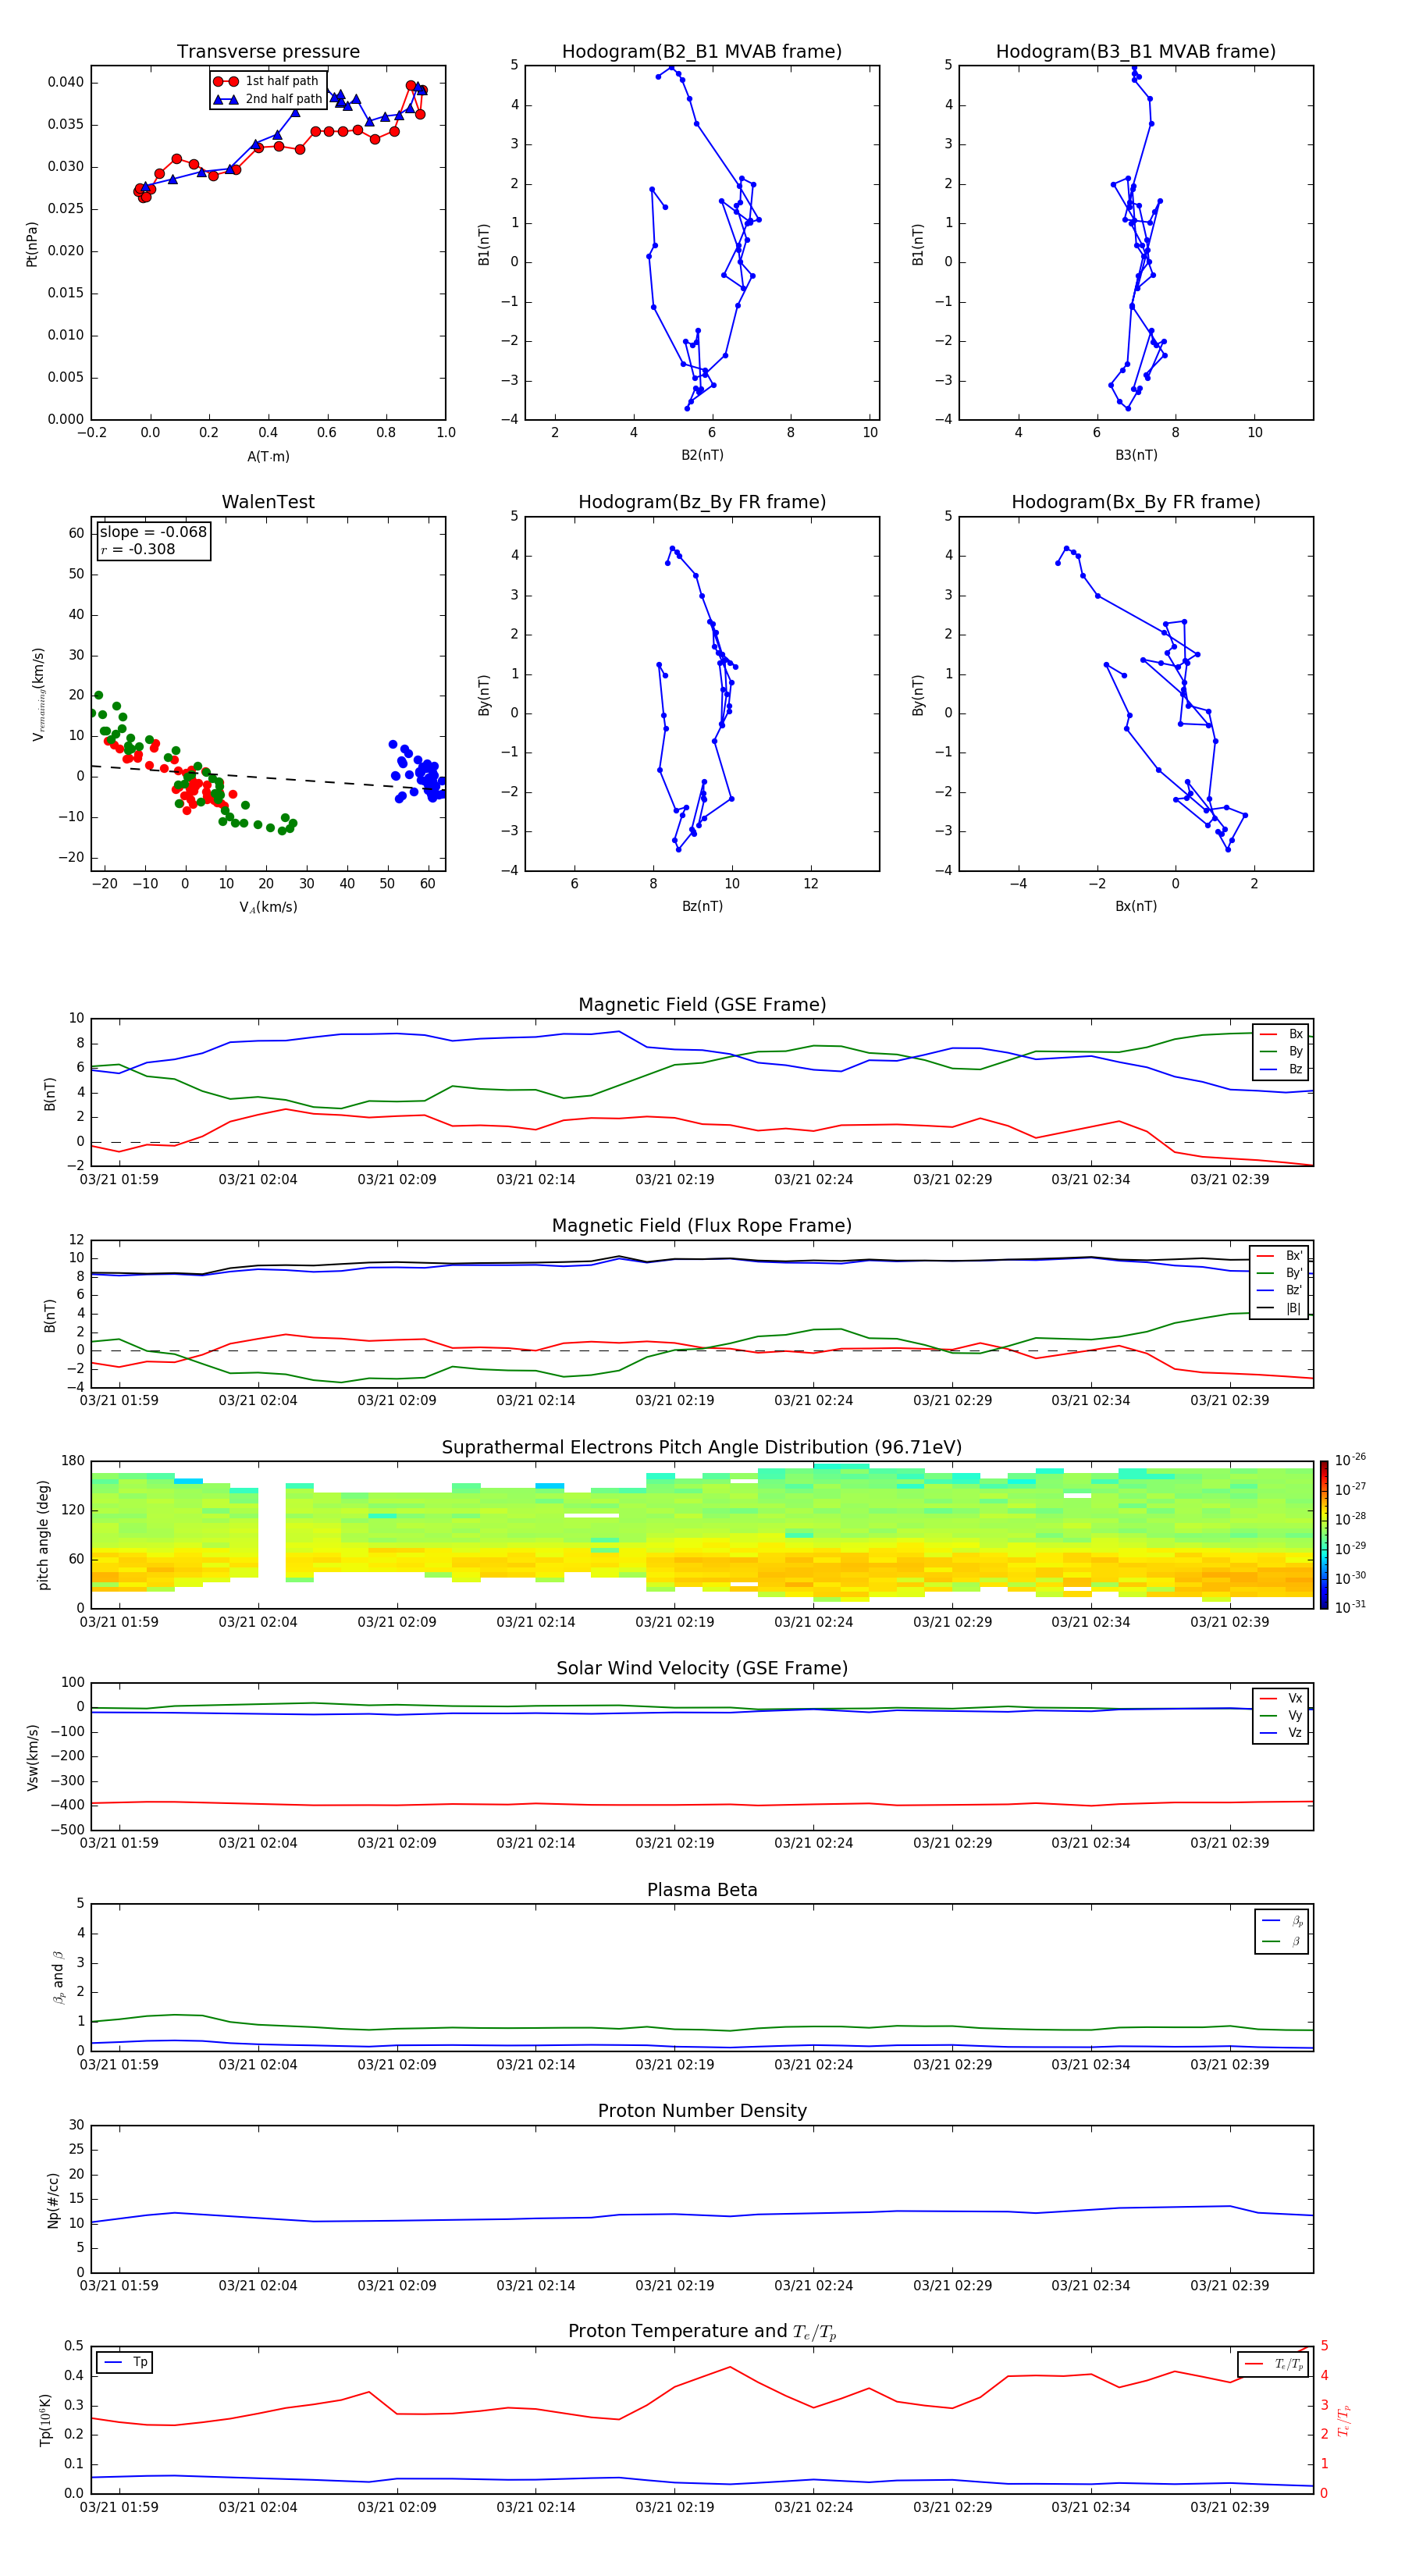Click the 'Hodogram(B2_B1 MVAB frame)' title
Viewport: 1405px width, 2576px height.
click(702, 52)
